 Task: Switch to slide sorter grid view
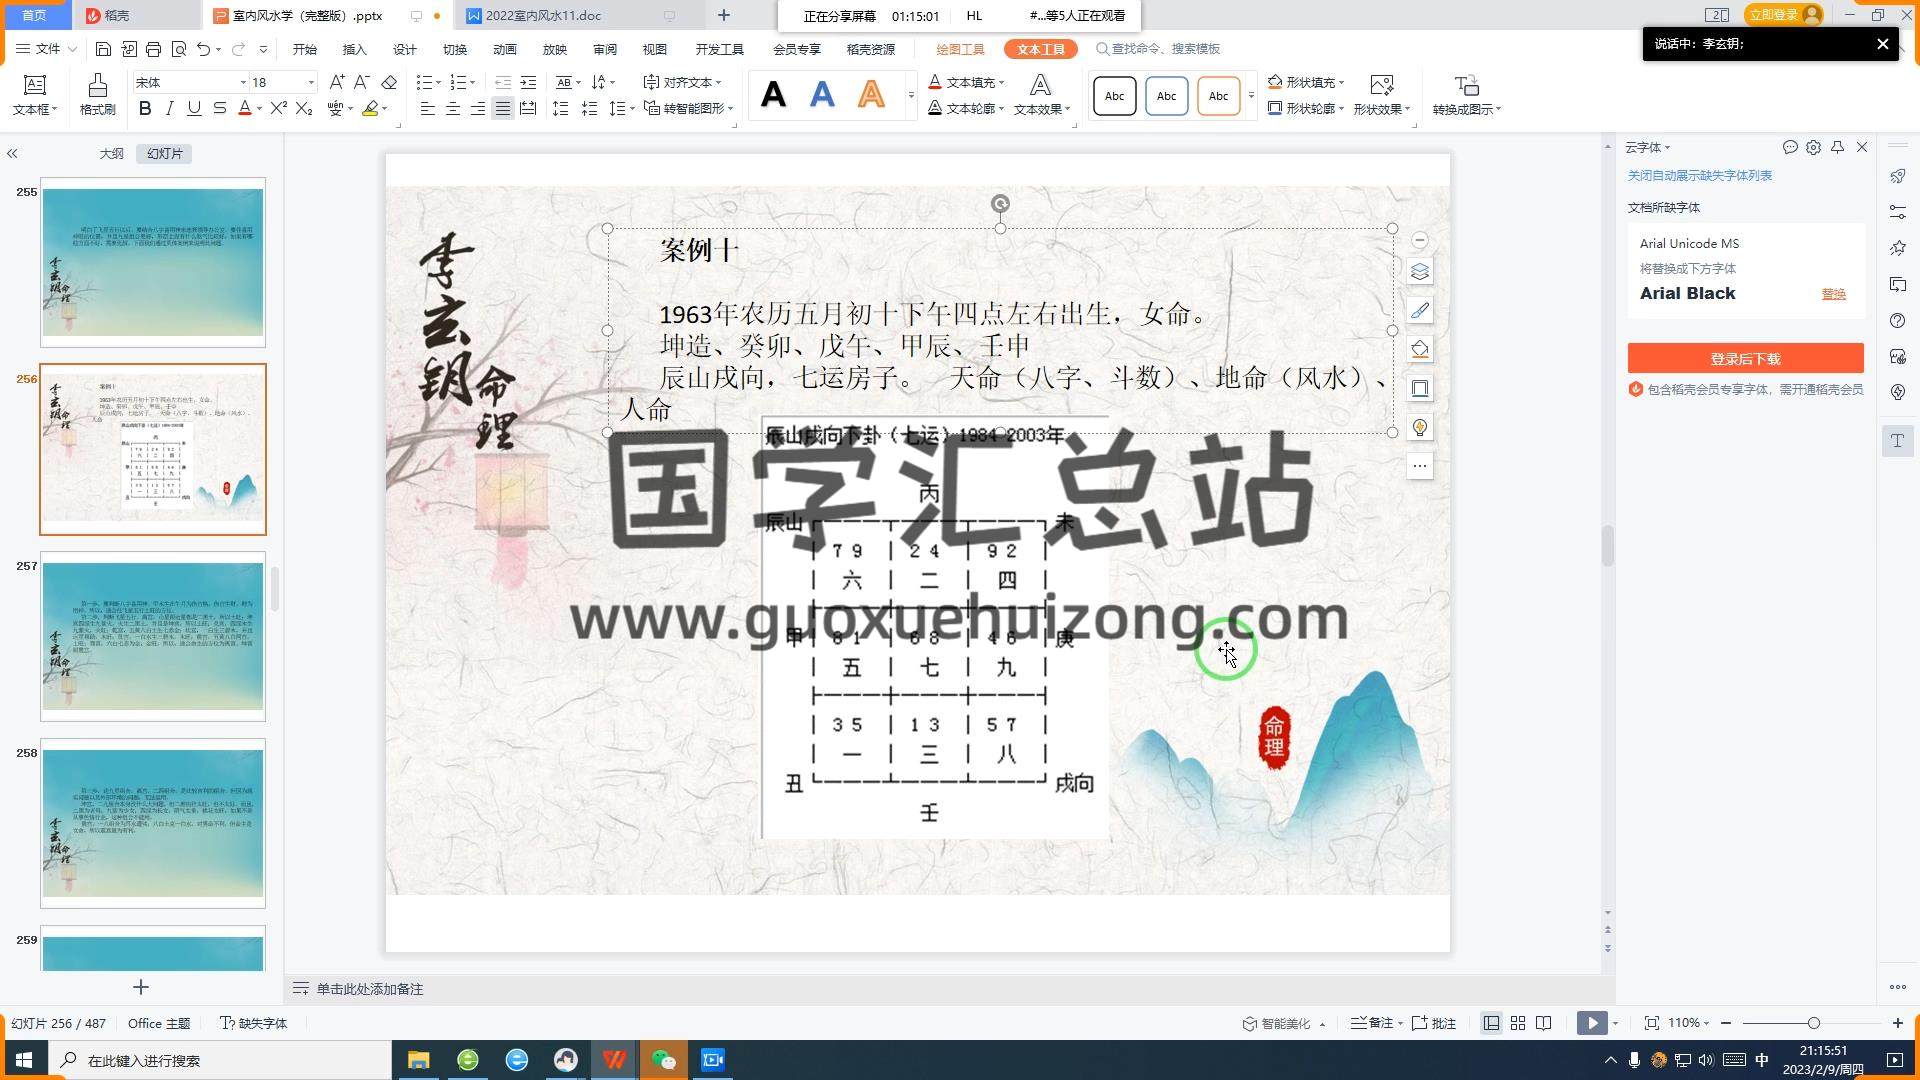pyautogui.click(x=1518, y=1023)
